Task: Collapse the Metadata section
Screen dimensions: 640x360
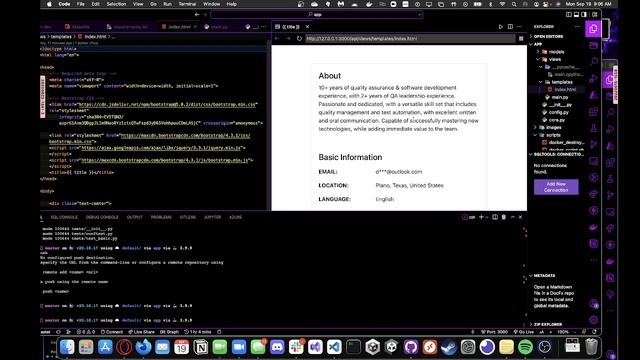Action: 544,276
